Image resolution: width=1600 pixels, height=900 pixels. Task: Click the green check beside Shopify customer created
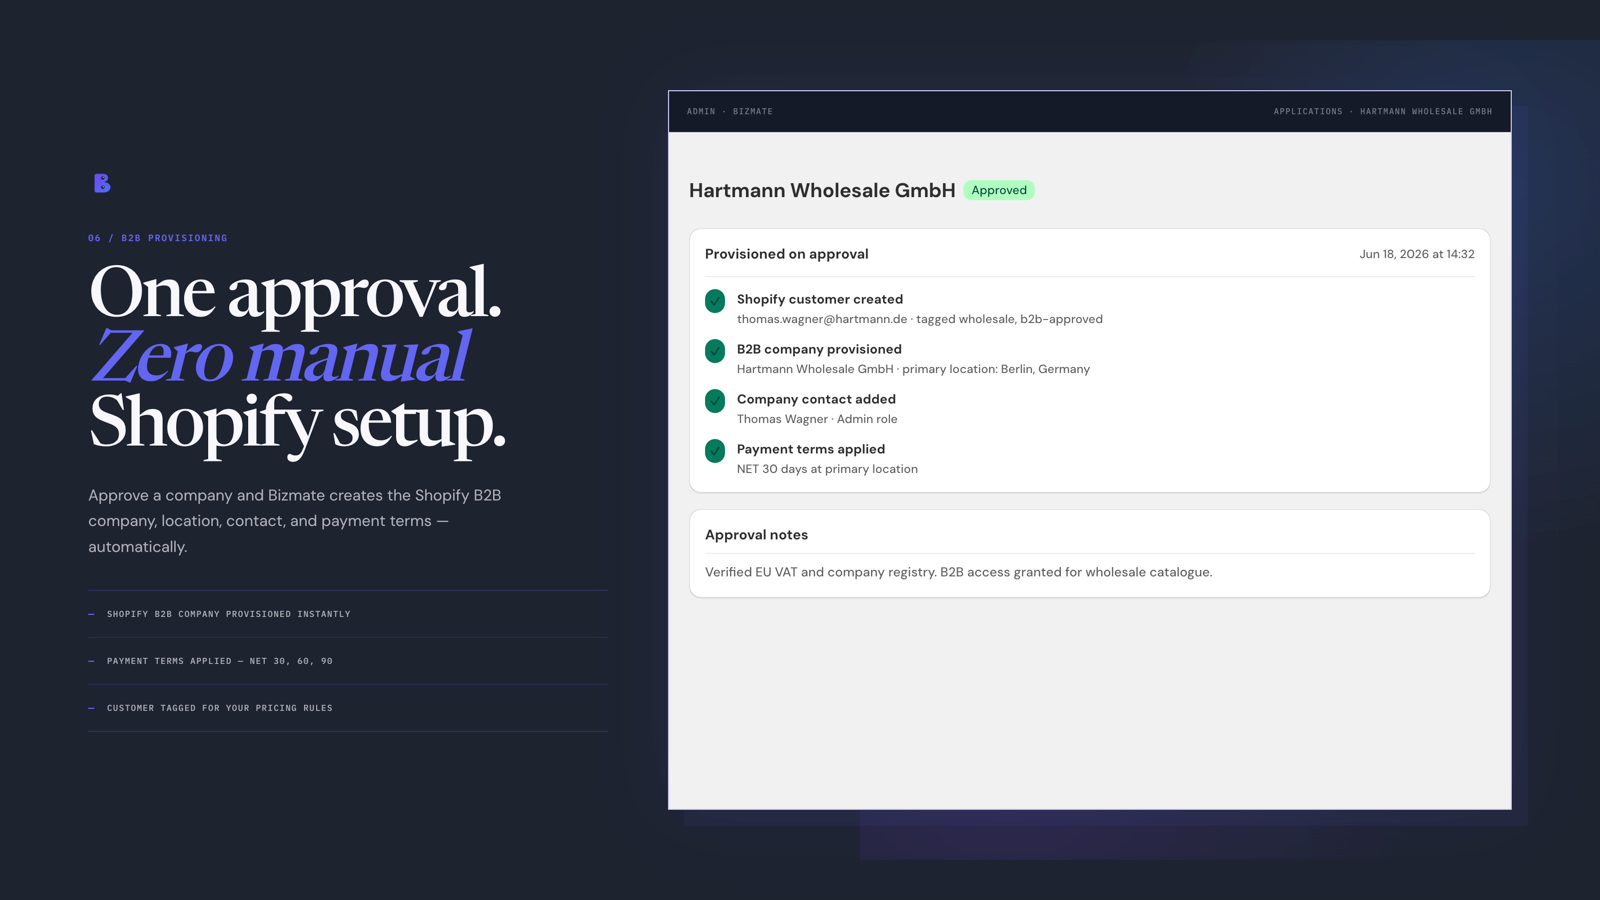pyautogui.click(x=715, y=301)
